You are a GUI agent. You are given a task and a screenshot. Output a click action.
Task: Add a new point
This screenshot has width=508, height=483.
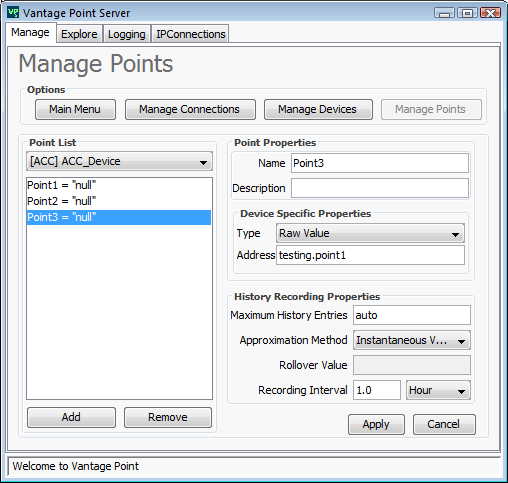click(x=71, y=417)
